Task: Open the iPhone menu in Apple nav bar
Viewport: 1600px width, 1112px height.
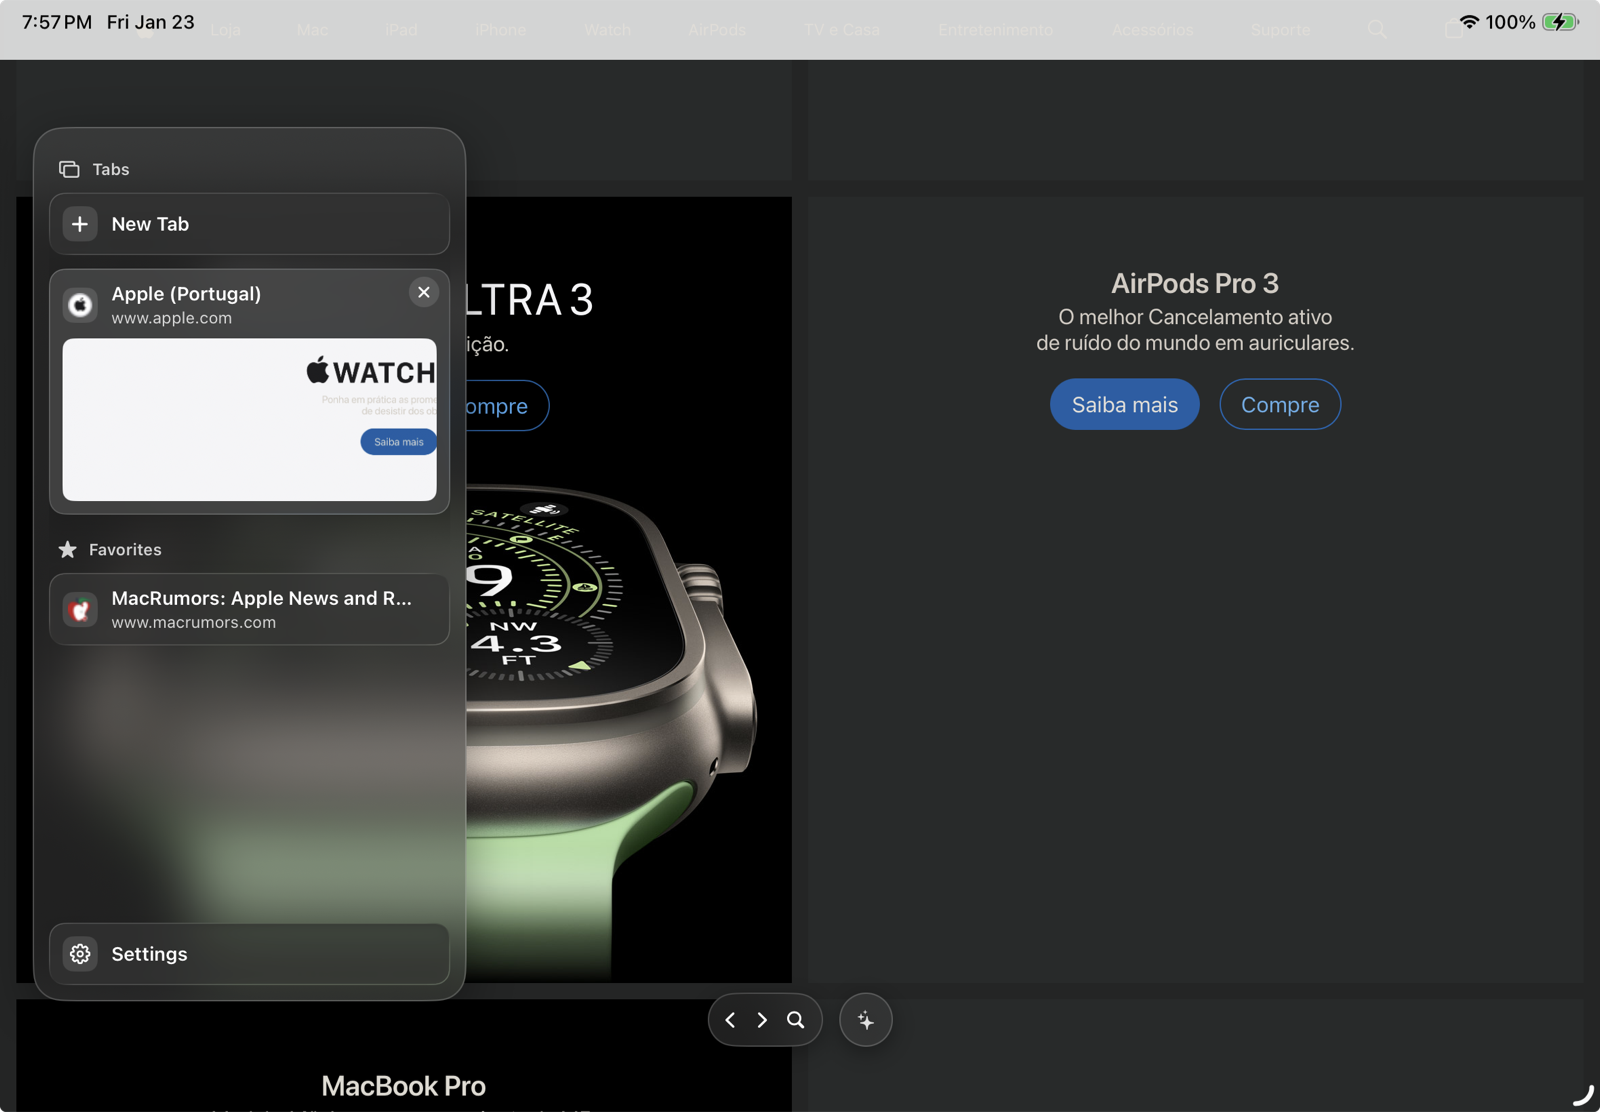Action: (x=501, y=30)
